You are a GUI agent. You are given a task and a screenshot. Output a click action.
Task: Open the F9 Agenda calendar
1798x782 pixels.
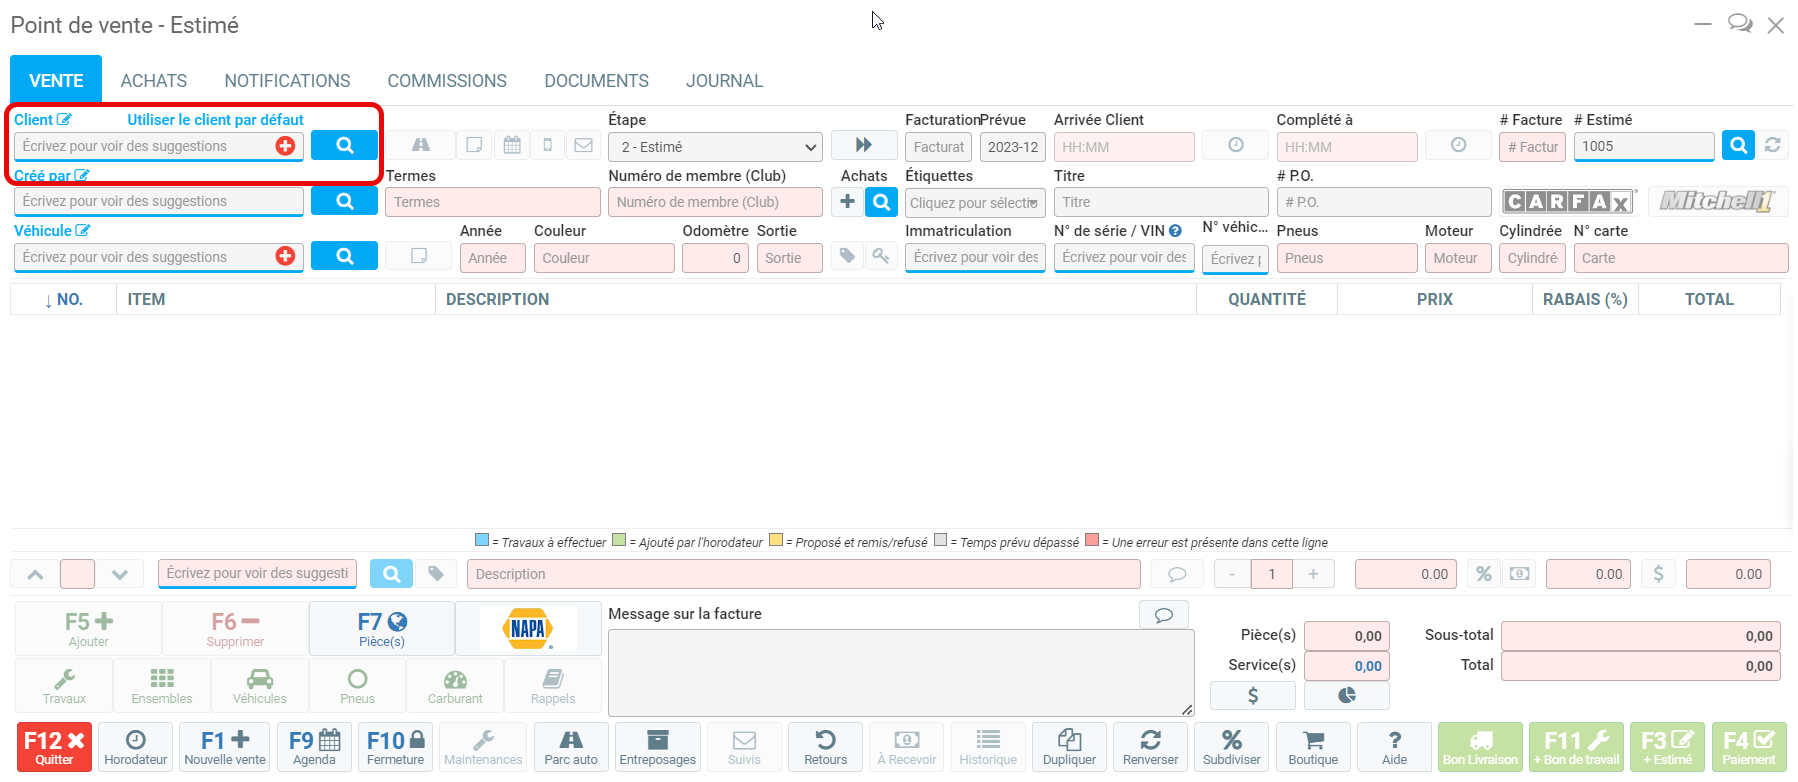tap(314, 747)
